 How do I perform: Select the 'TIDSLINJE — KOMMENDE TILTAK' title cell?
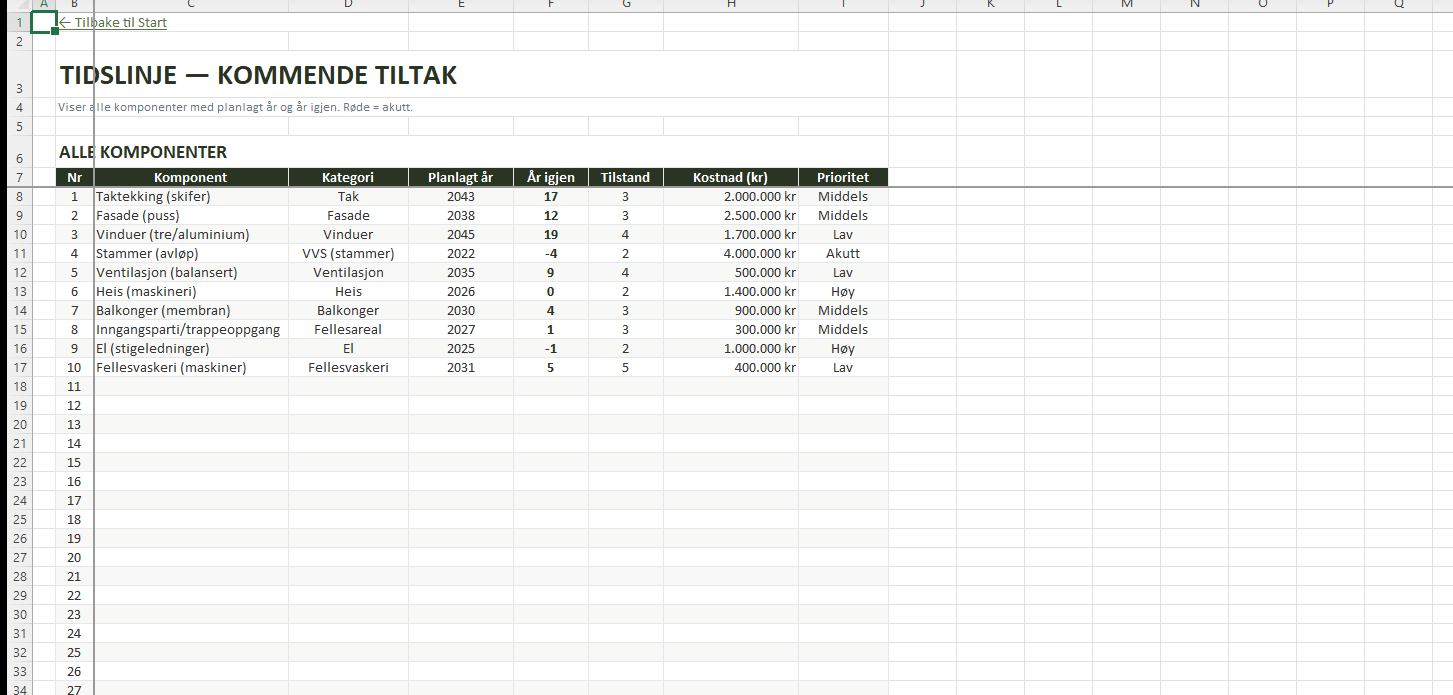[258, 76]
